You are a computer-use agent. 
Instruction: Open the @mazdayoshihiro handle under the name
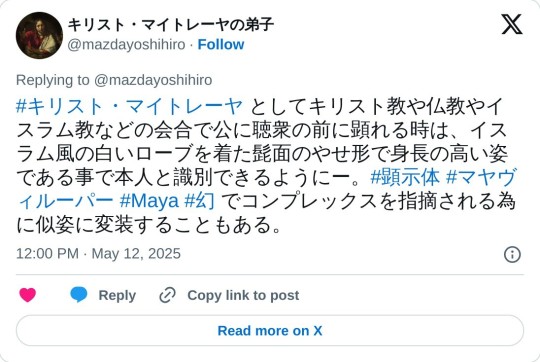pyautogui.click(x=126, y=45)
